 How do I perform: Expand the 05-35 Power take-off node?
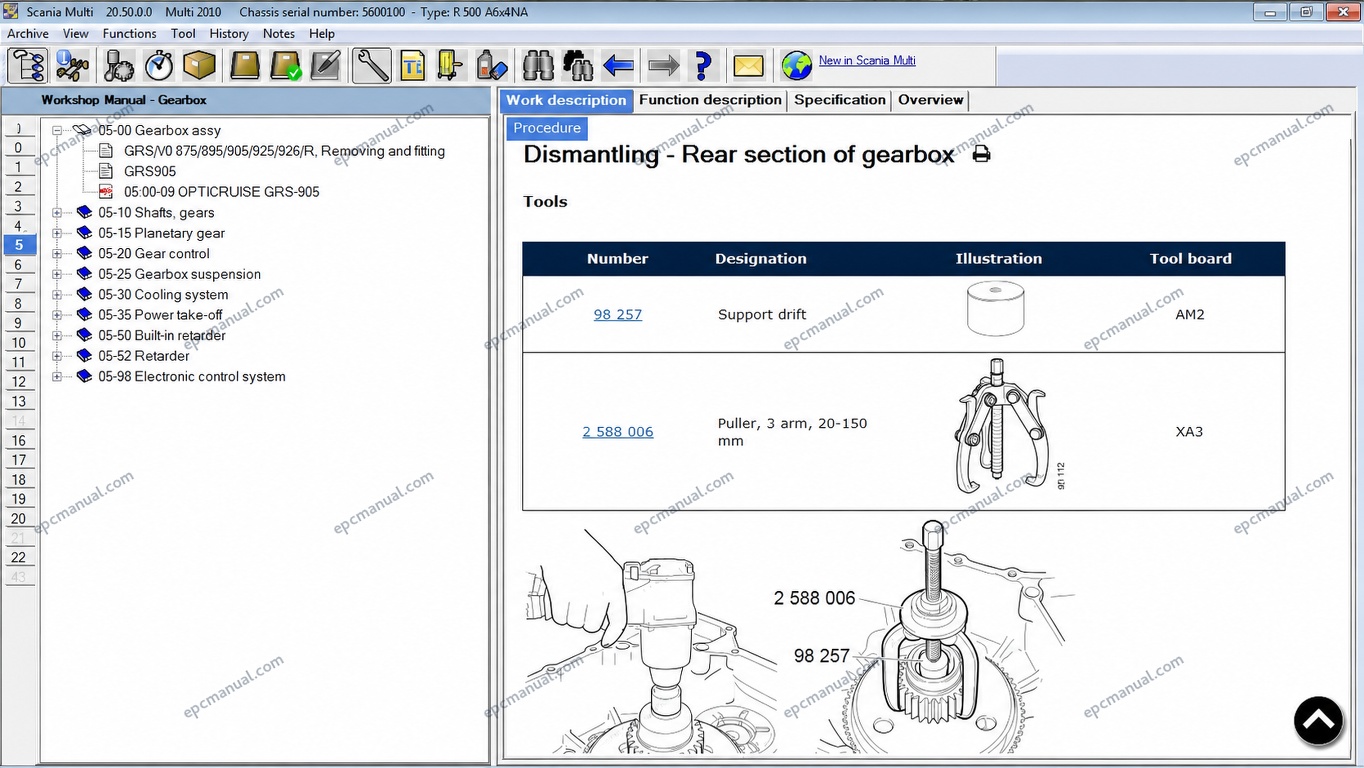click(57, 315)
